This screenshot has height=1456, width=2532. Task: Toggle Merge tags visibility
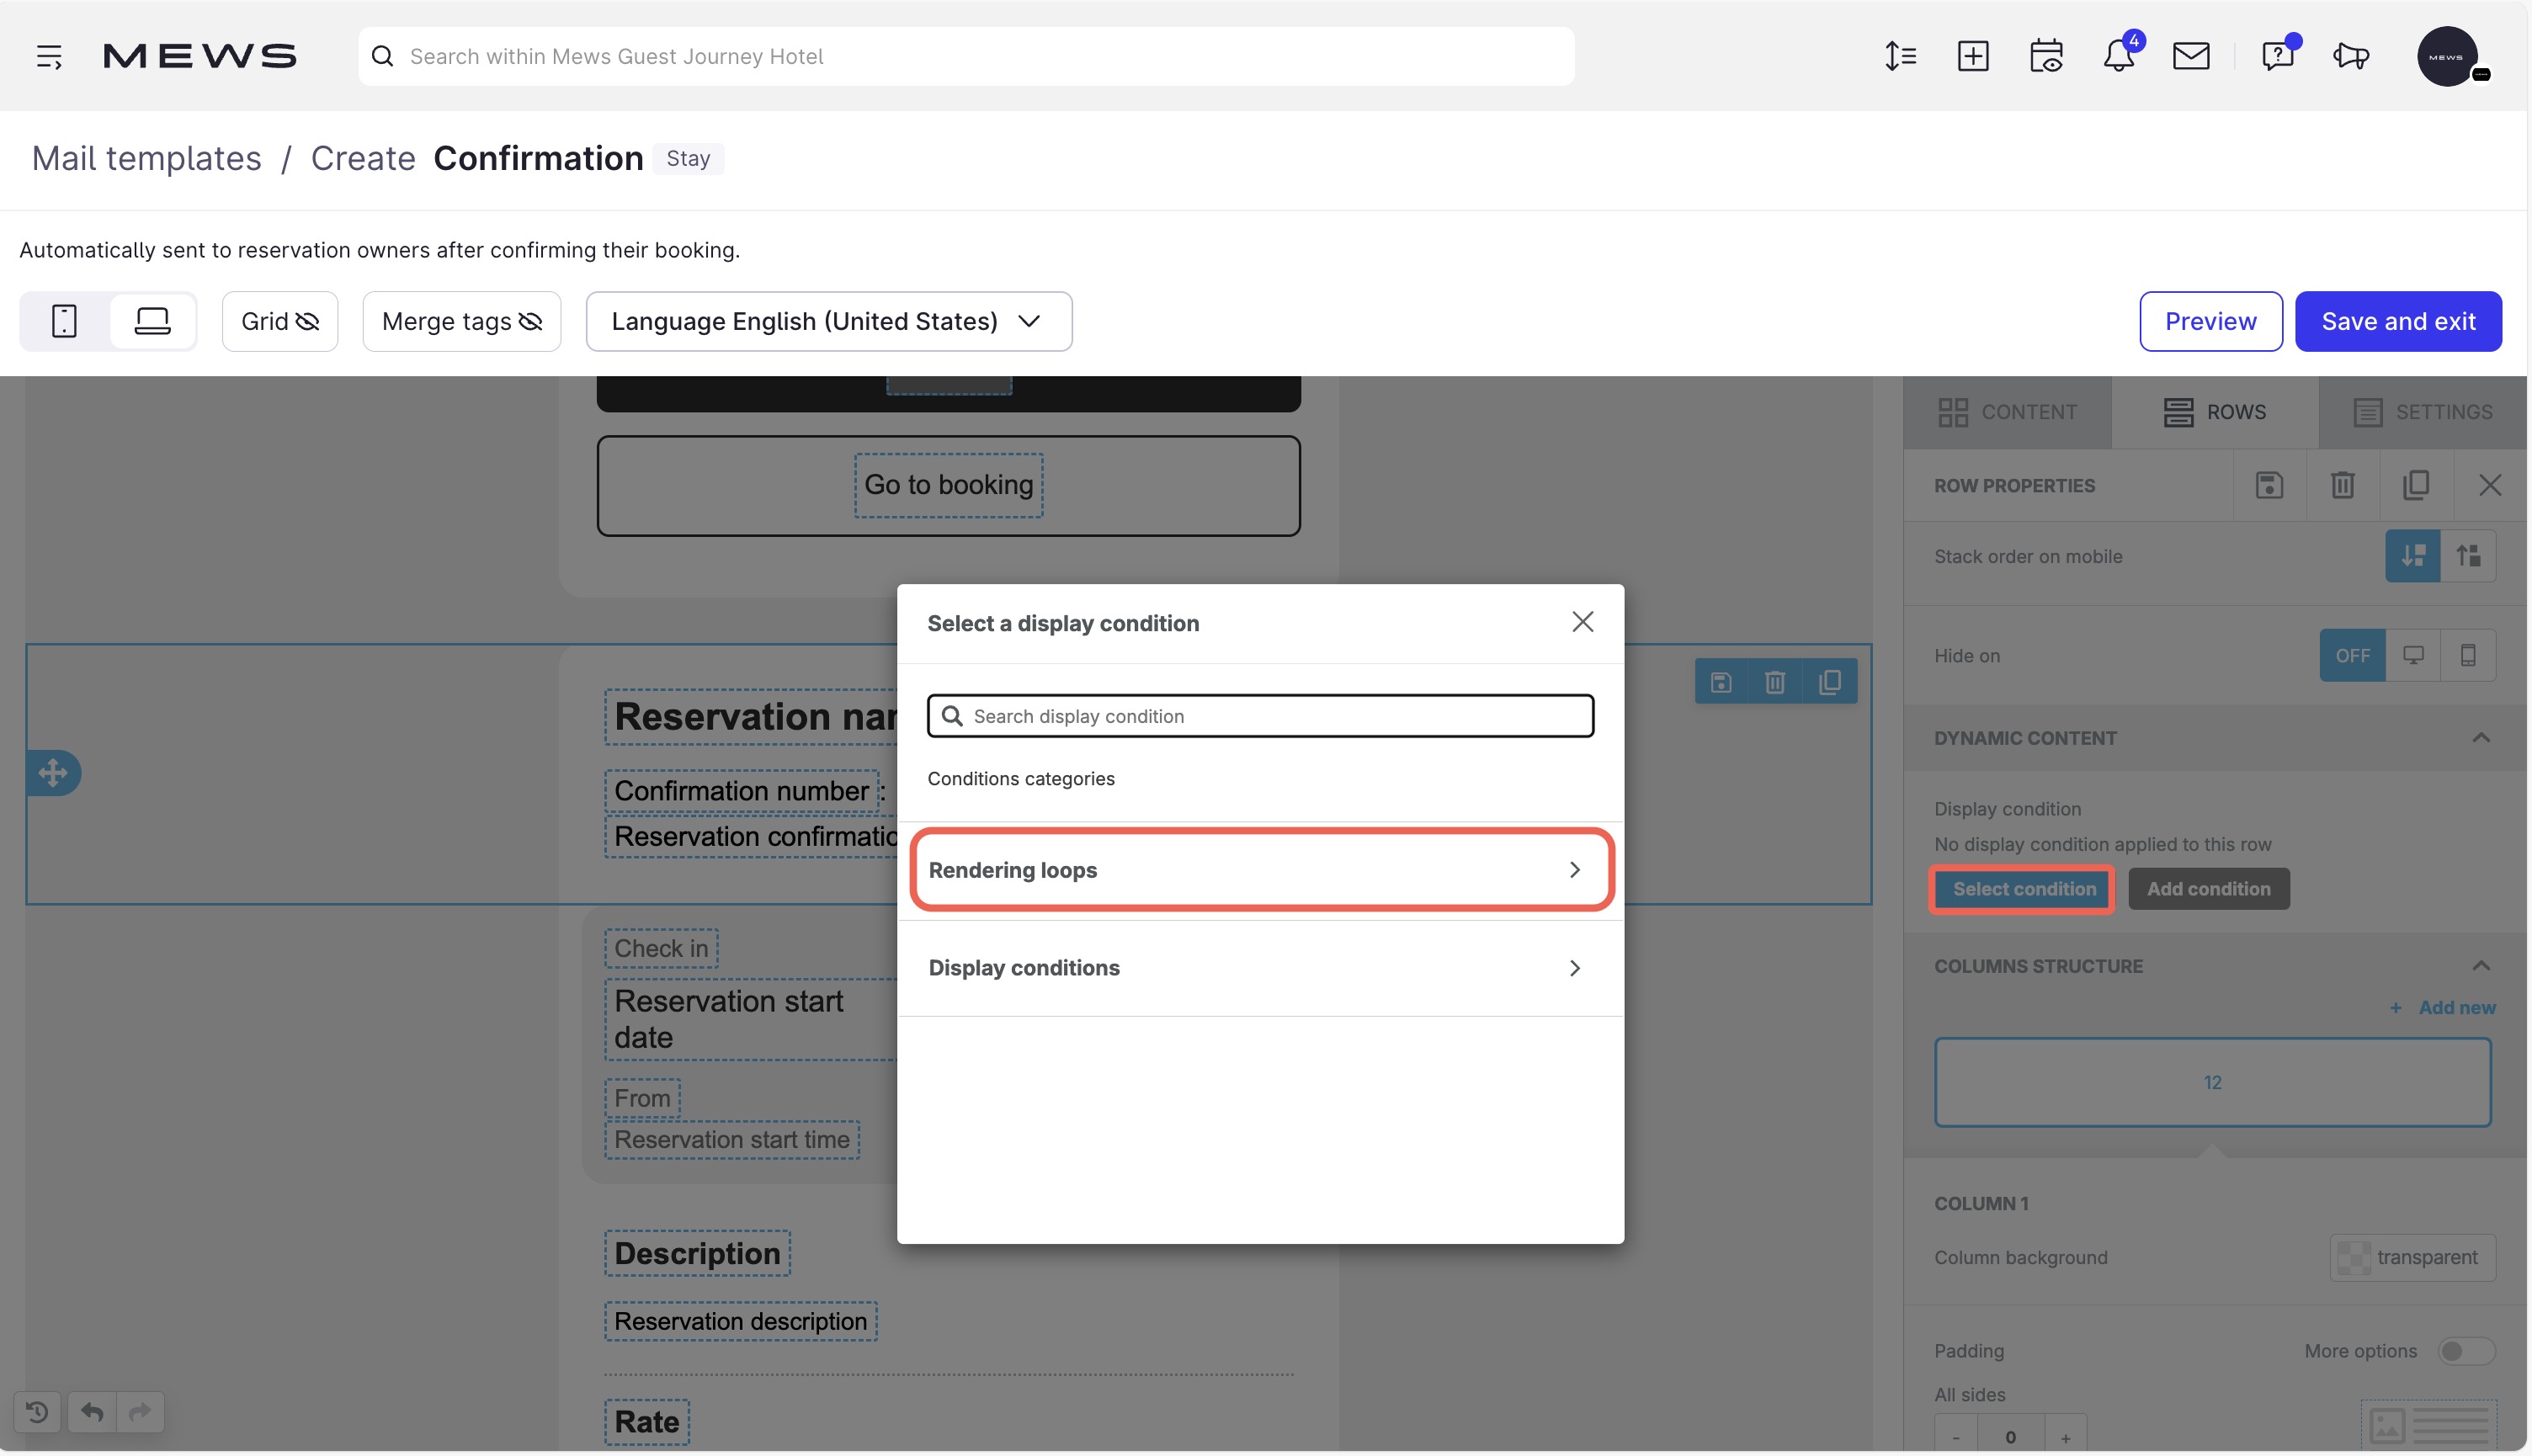coord(461,321)
